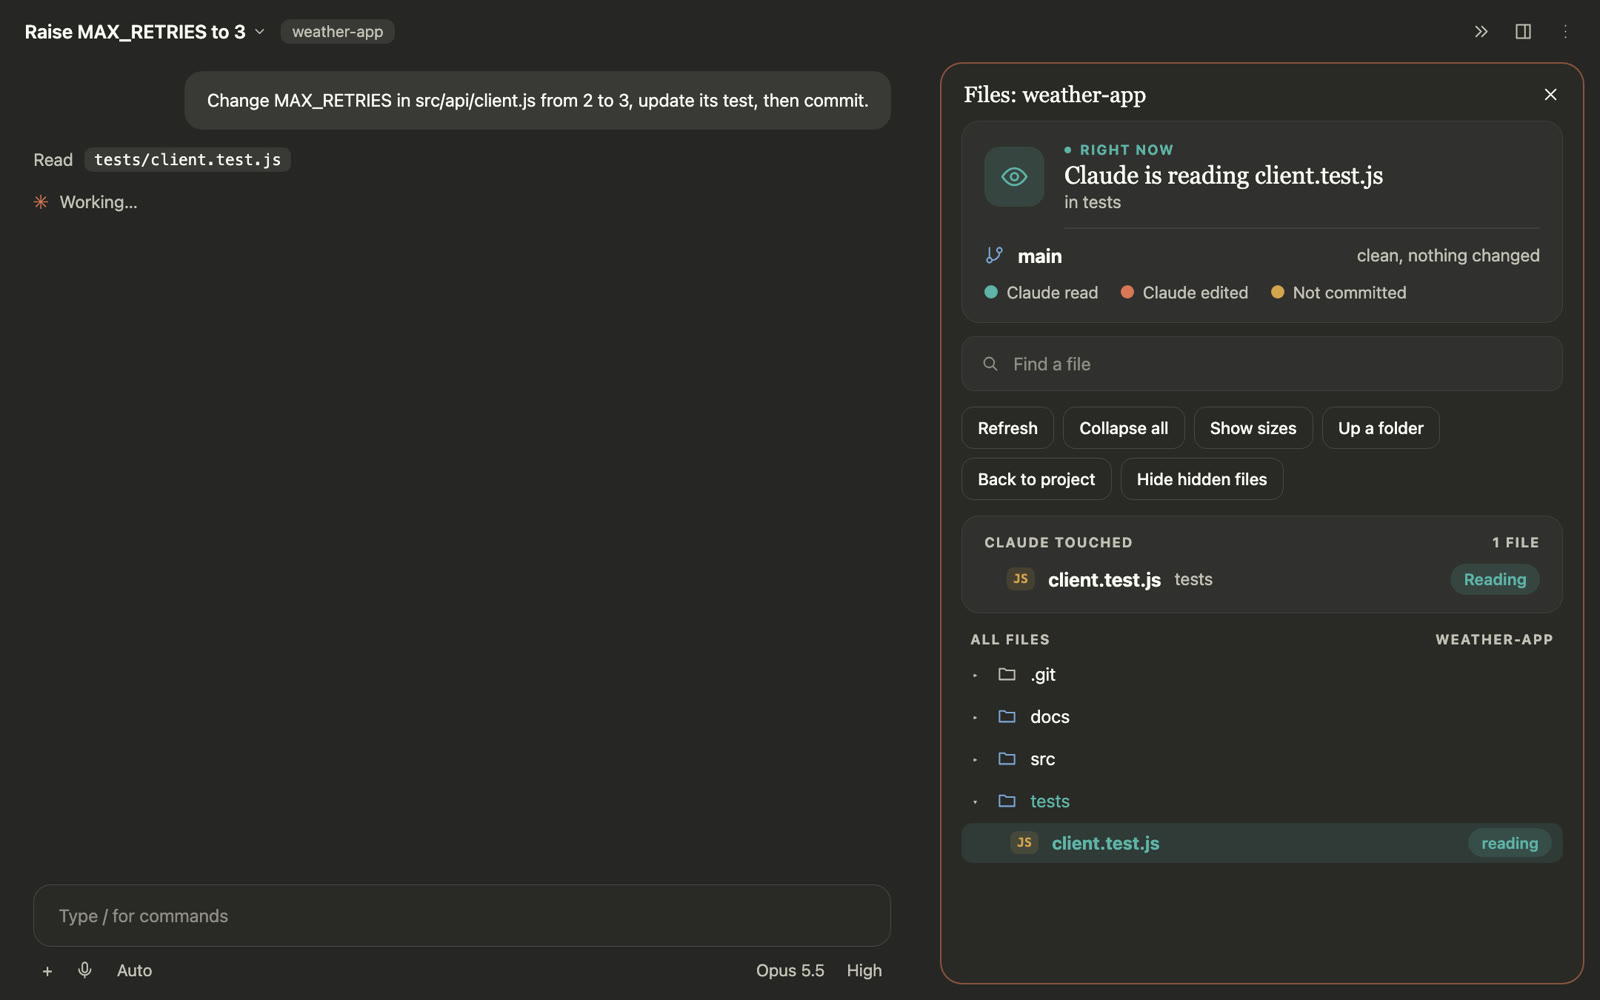
Task: Click the Claude edited legend dot
Action: click(x=1127, y=292)
